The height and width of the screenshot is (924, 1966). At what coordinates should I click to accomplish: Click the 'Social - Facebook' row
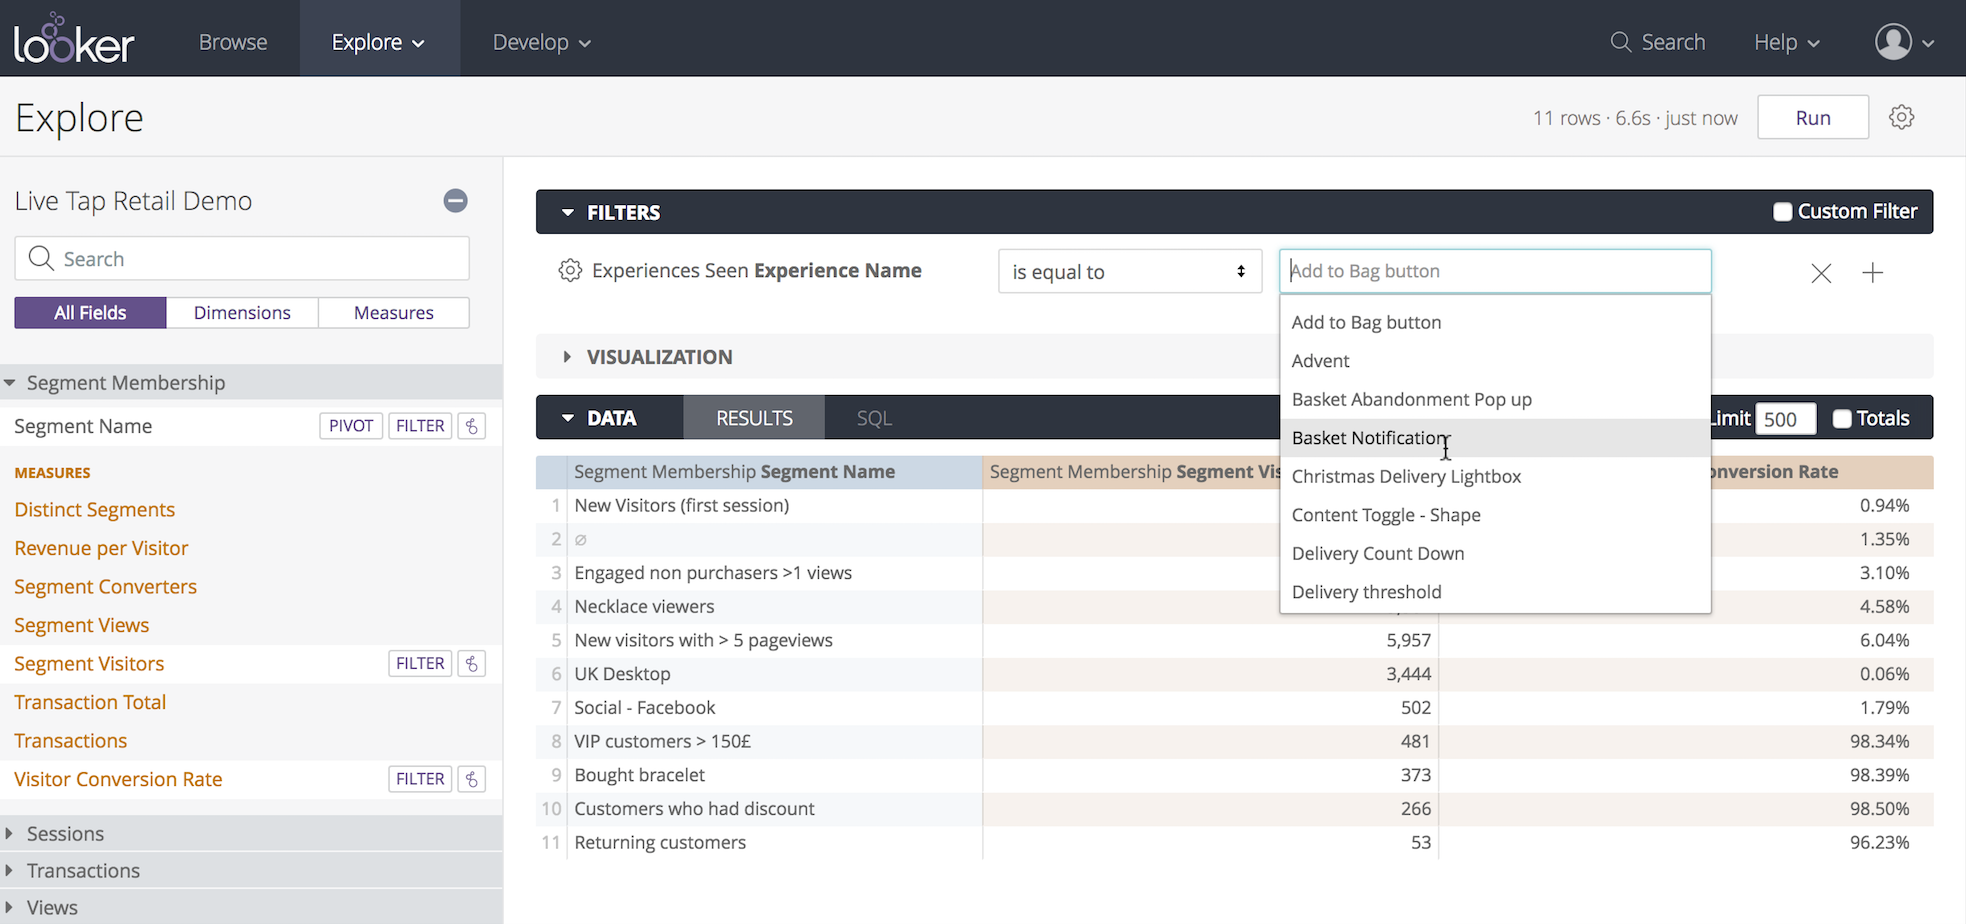(1234, 707)
